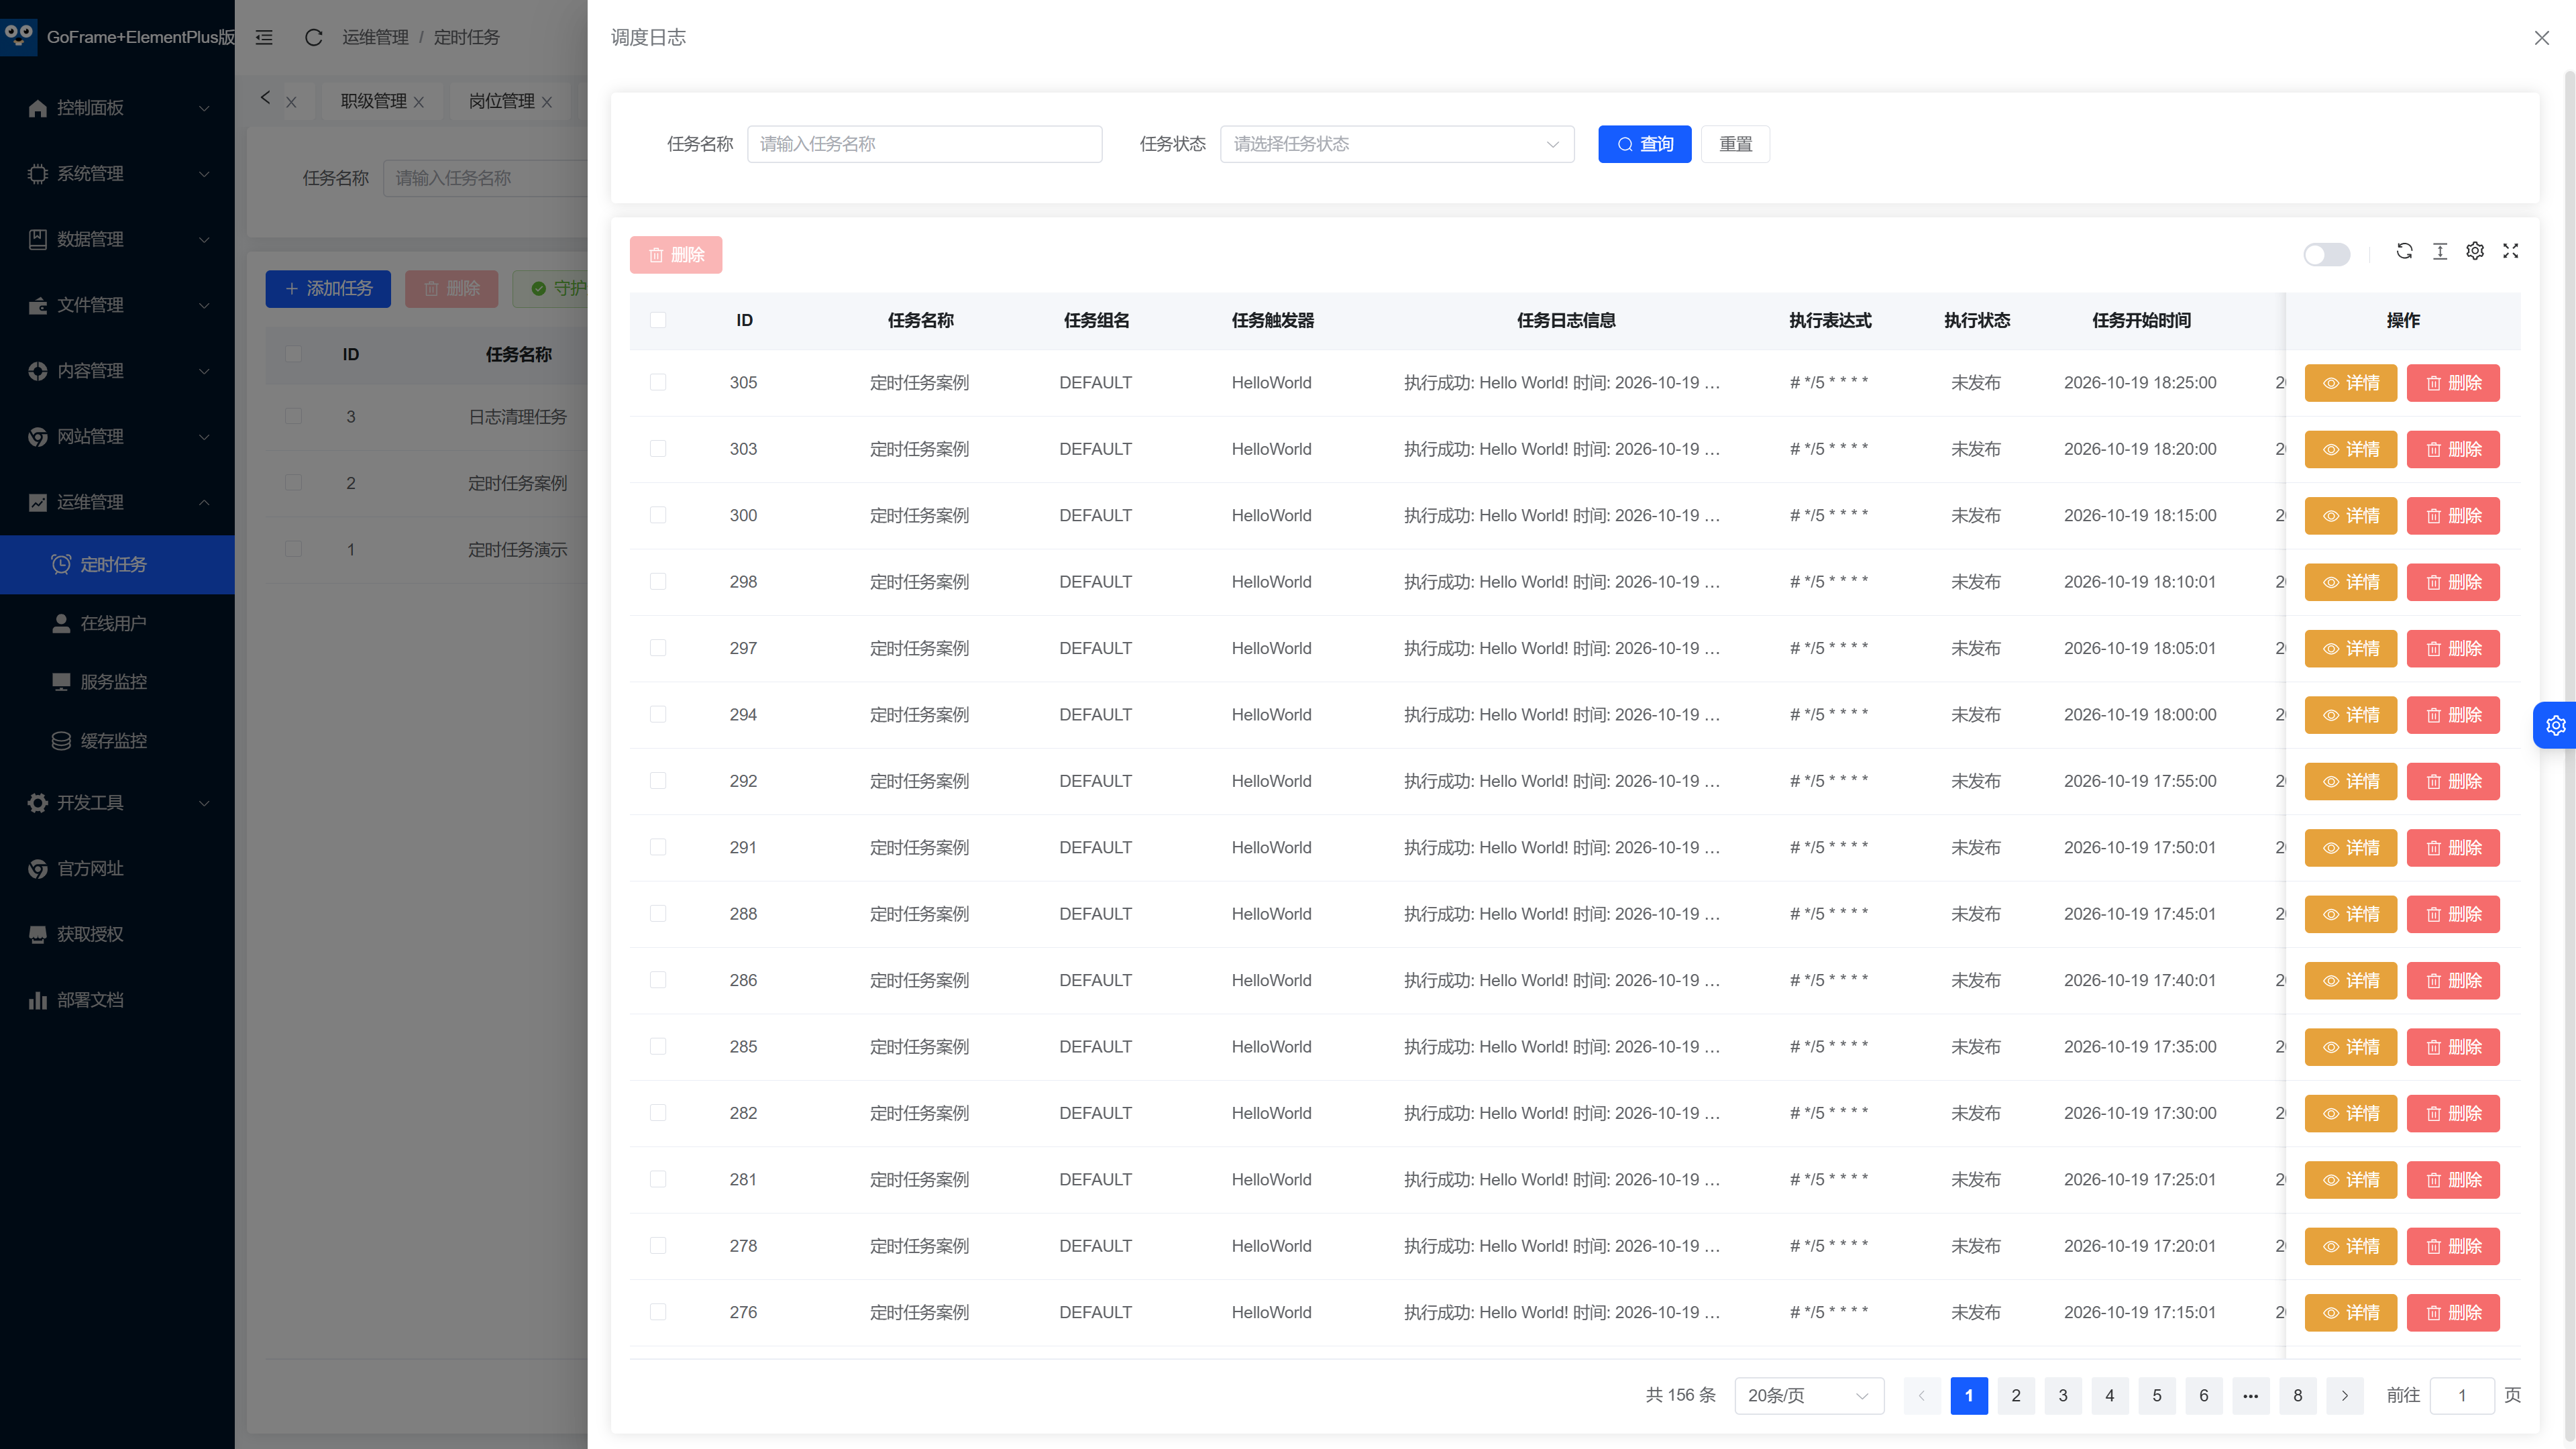The image size is (2576, 1449).
Task: Toggle the switch in table toolbar
Action: pos(2326,254)
